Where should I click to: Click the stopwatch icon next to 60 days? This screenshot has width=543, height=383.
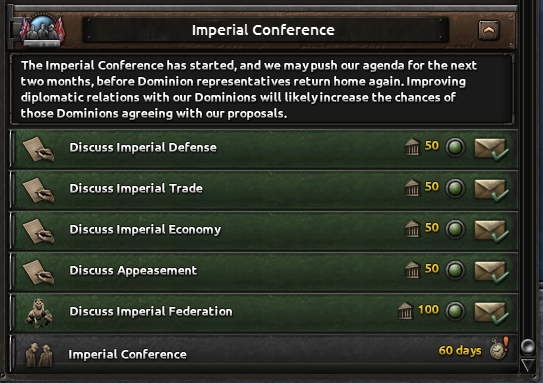499,348
